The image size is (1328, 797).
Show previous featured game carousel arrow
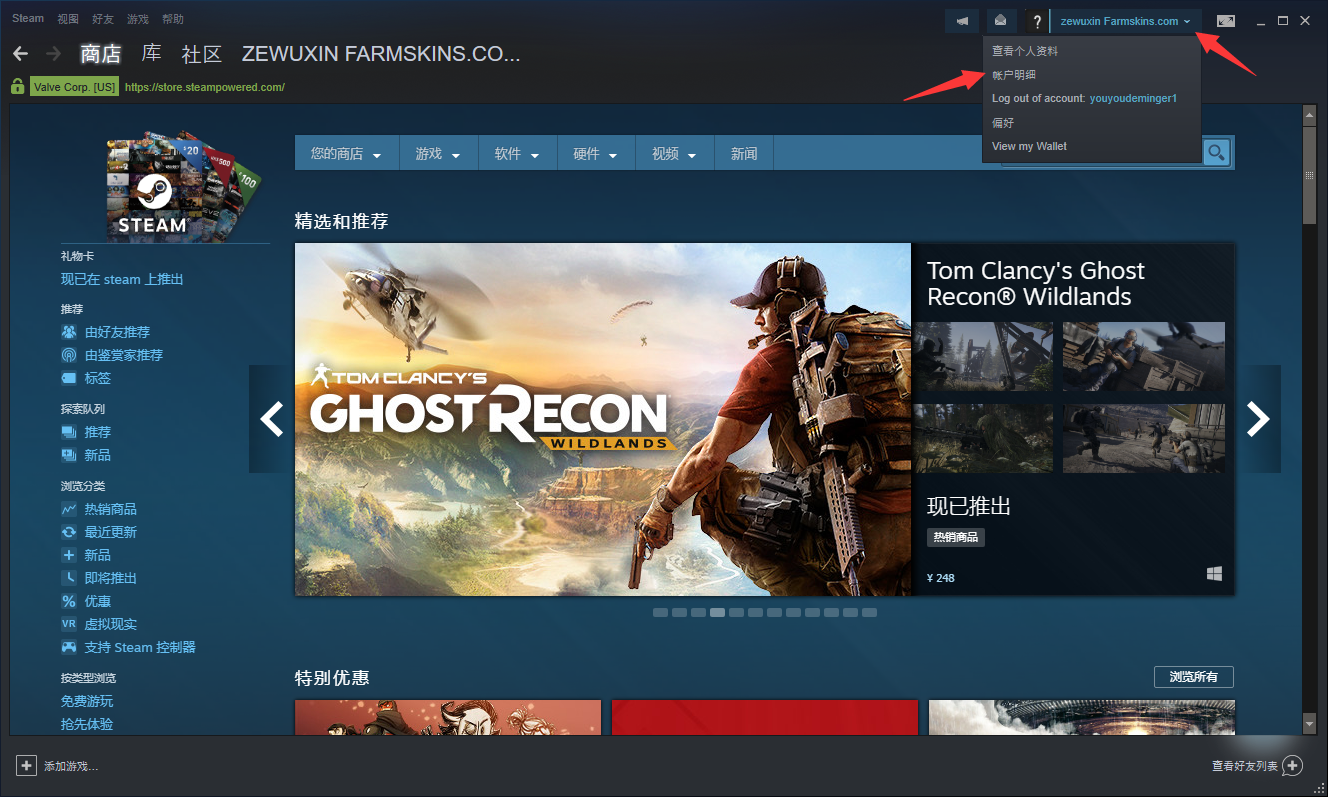pyautogui.click(x=271, y=419)
